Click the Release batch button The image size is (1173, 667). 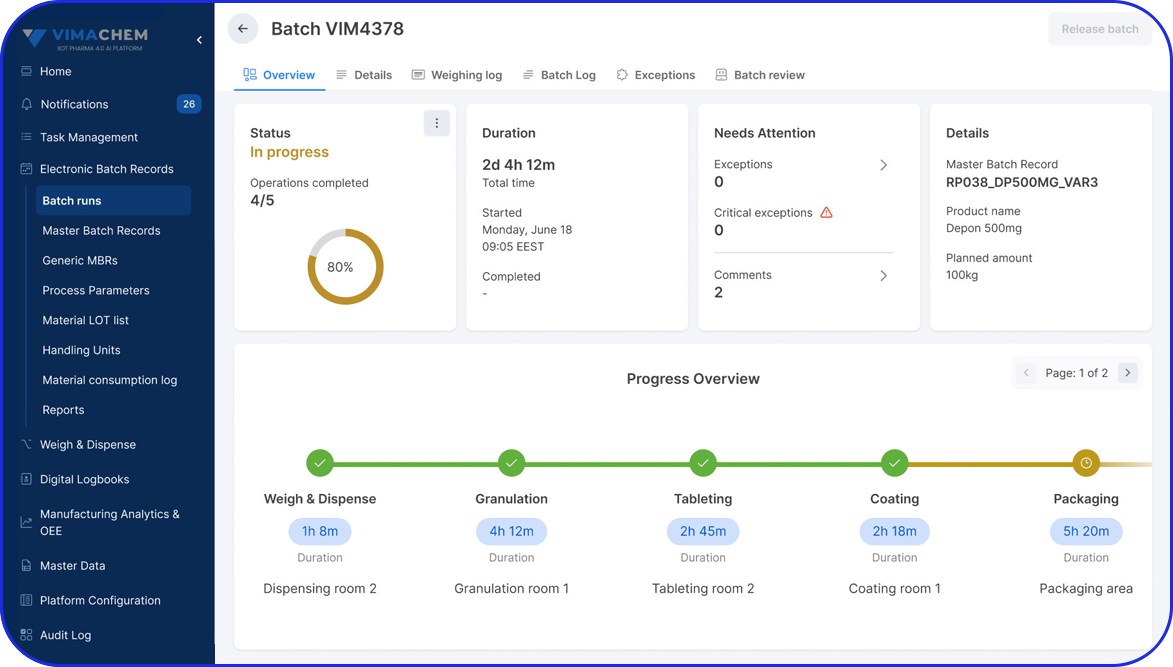click(x=1099, y=29)
